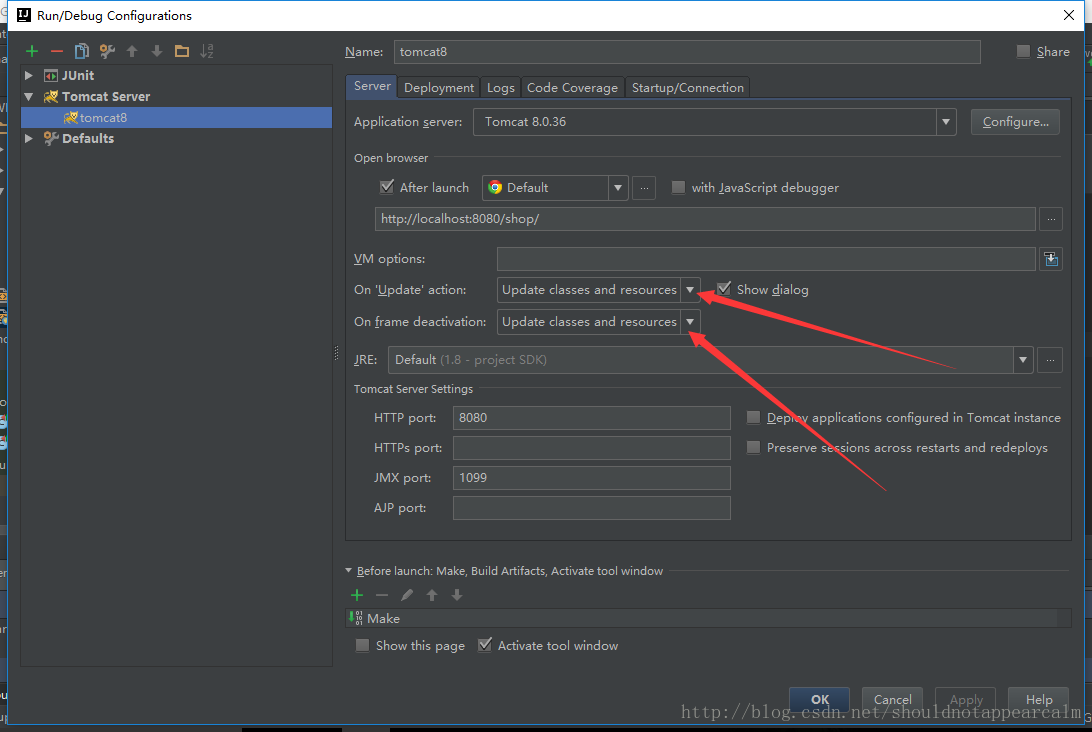Open On frame deactivation dropdown
Image resolution: width=1092 pixels, height=732 pixels.
pyautogui.click(x=689, y=322)
